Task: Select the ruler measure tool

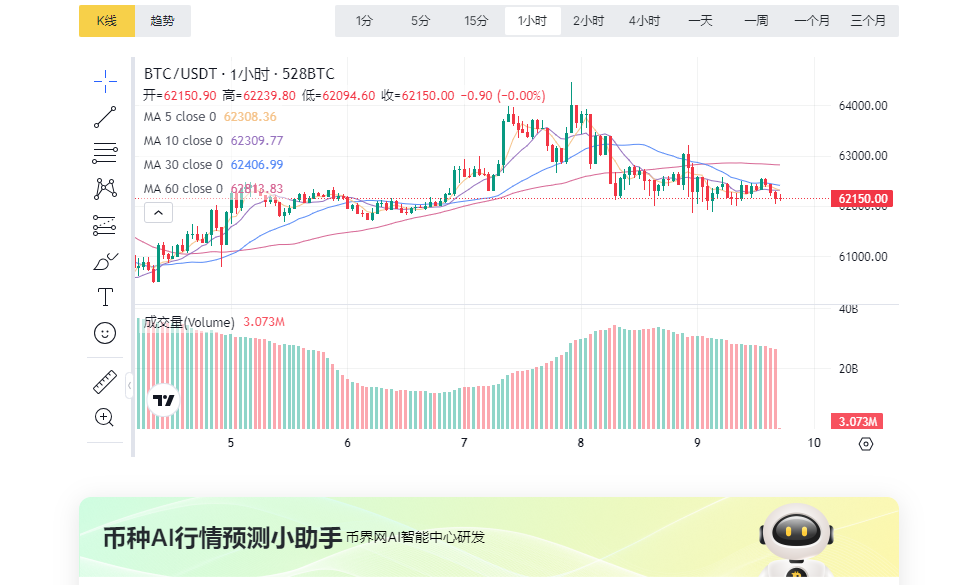Action: 105,382
